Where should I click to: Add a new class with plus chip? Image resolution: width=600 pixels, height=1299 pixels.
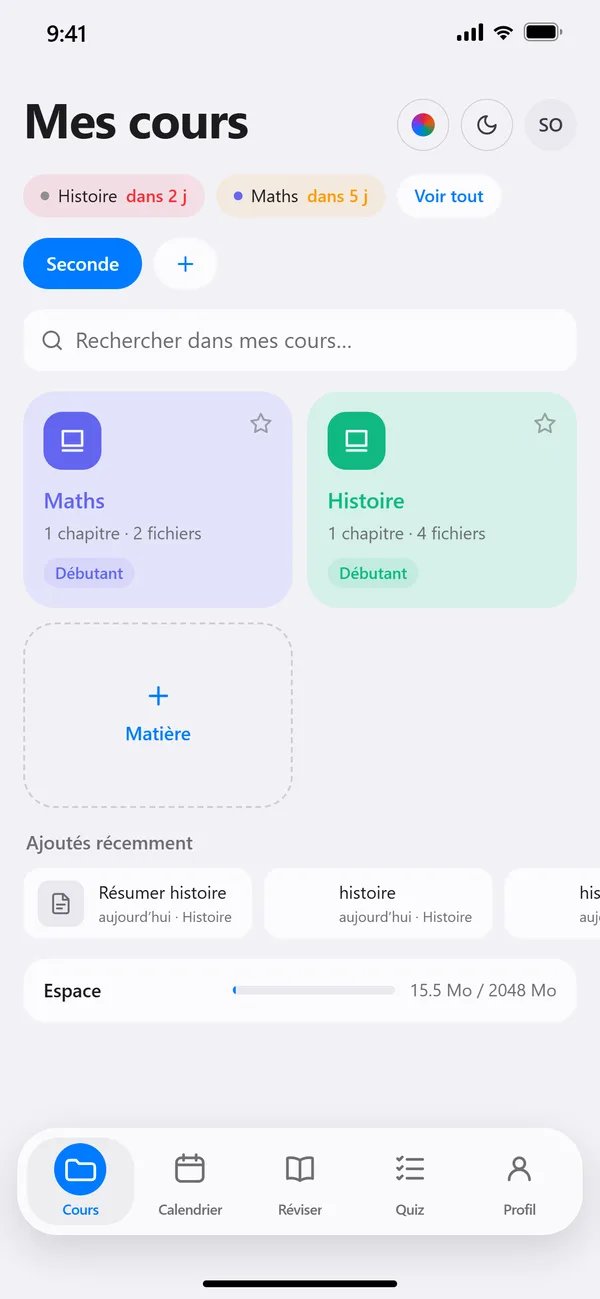coord(185,264)
